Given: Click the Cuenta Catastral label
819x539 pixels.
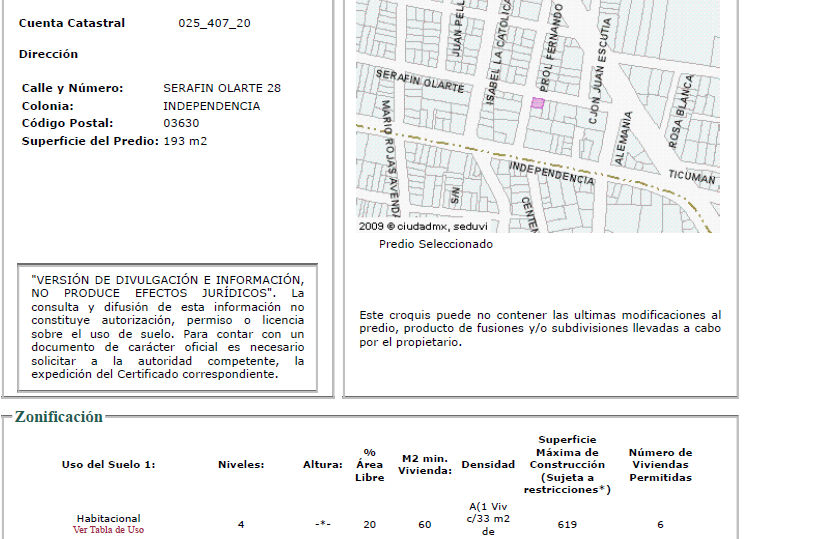Looking at the screenshot, I should coord(72,23).
